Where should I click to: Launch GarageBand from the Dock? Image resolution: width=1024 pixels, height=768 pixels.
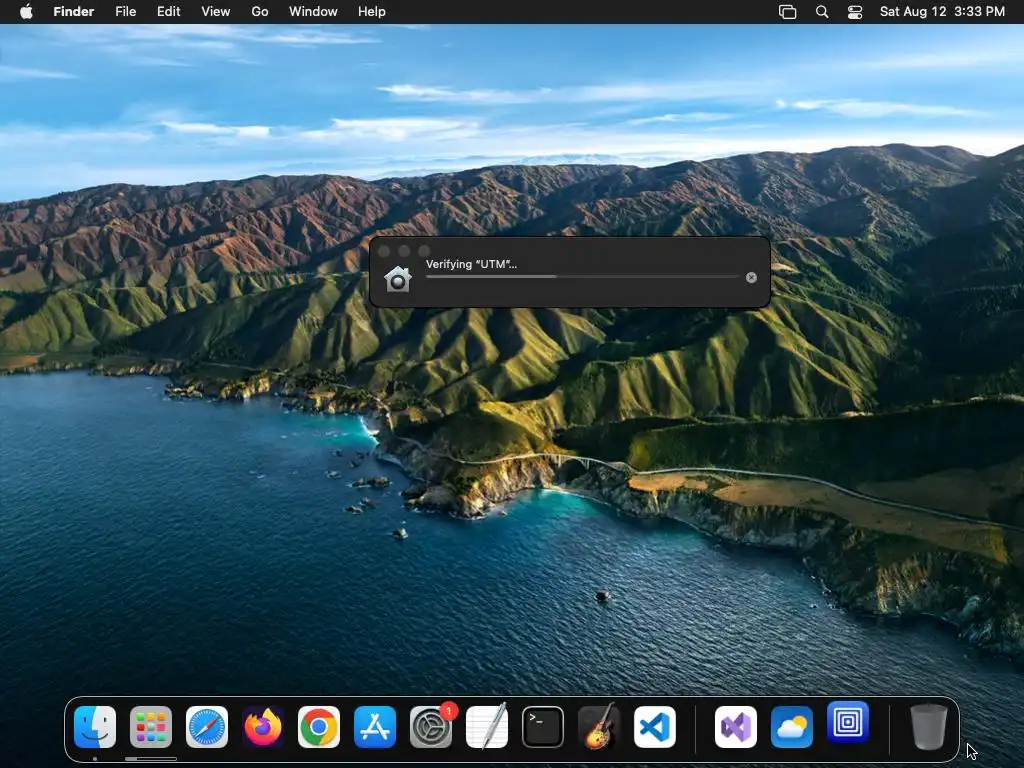(x=599, y=727)
